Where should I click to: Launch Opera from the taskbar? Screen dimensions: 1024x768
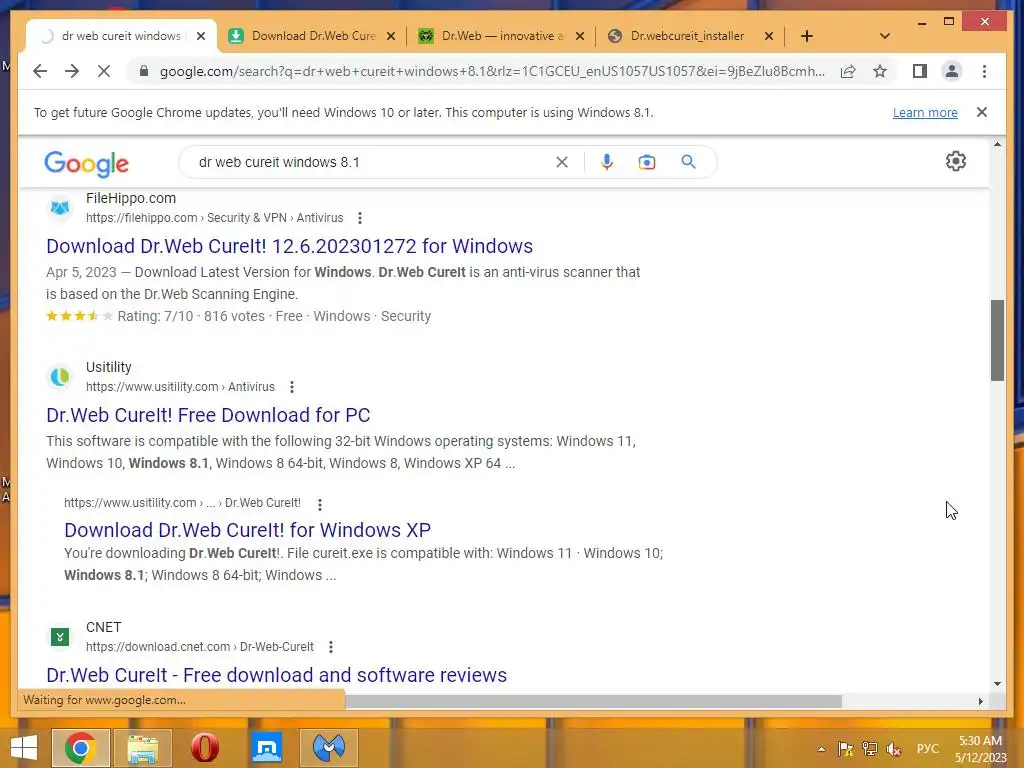click(x=204, y=748)
